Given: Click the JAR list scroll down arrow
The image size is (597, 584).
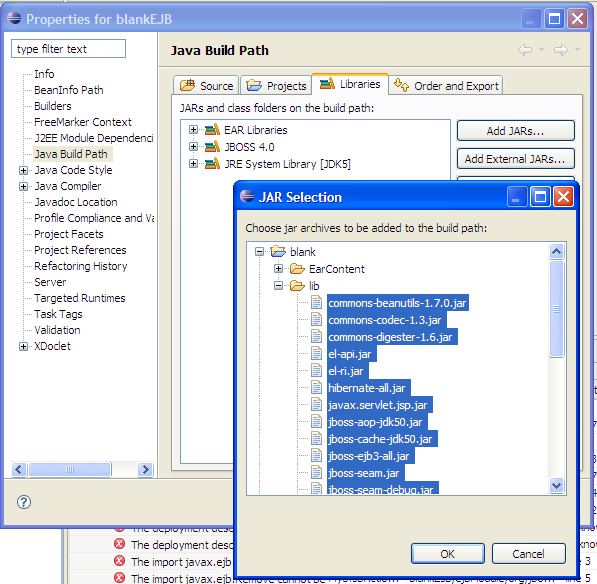Looking at the screenshot, I should [556, 485].
